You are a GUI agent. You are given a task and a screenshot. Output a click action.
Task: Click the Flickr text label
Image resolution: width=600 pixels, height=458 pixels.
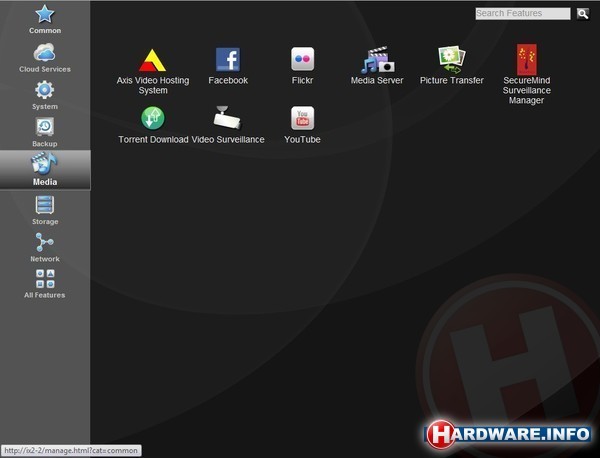[302, 80]
